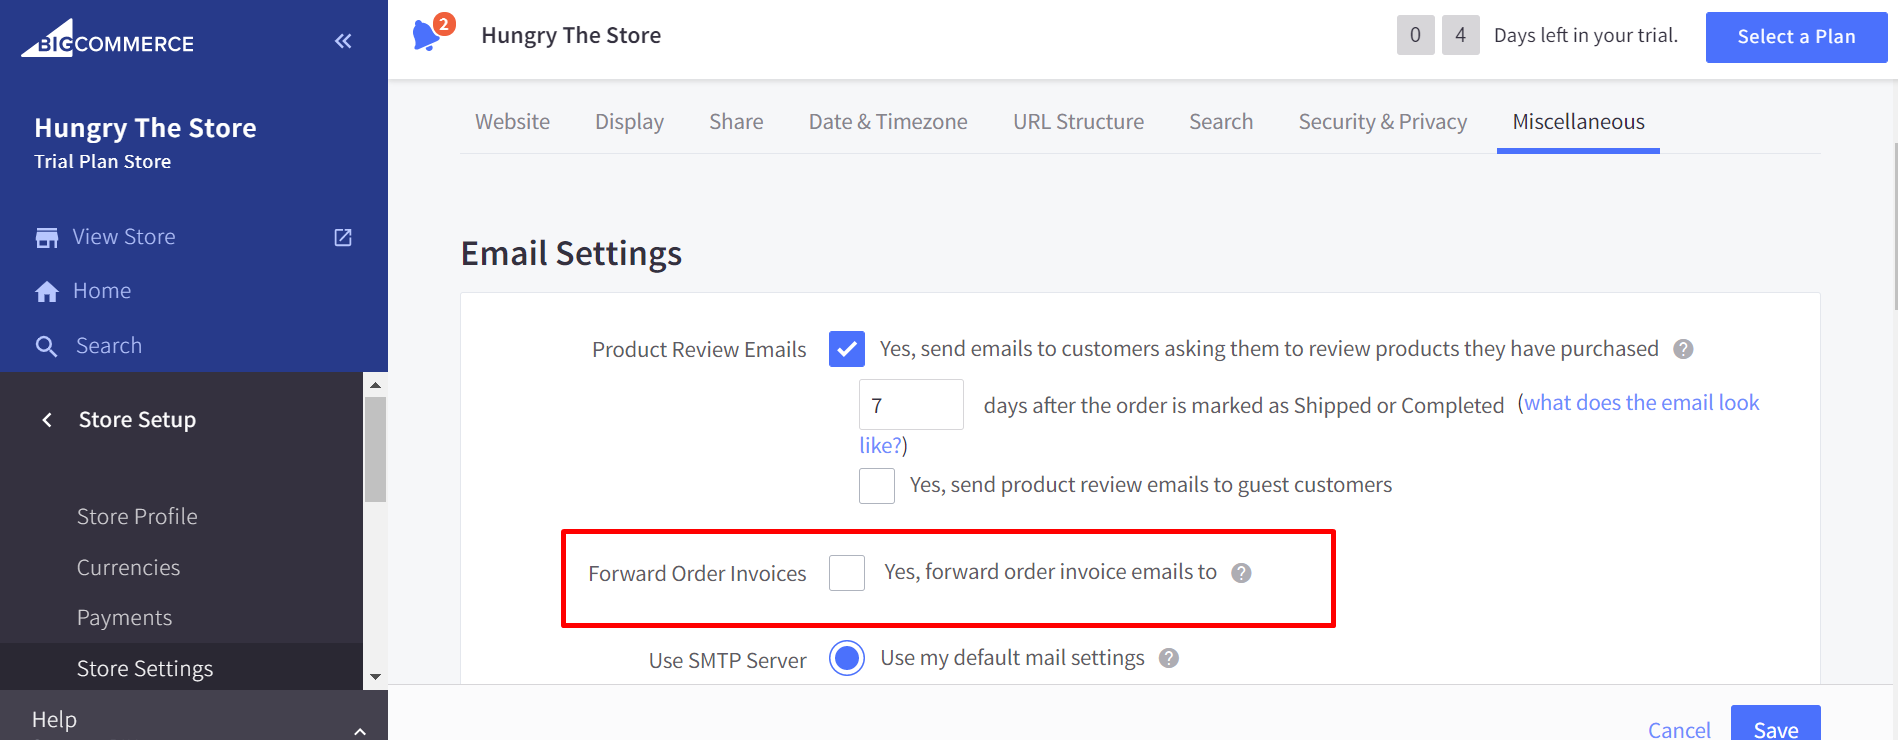Click the Search magnifier icon in sidebar
The width and height of the screenshot is (1898, 740).
tap(47, 346)
